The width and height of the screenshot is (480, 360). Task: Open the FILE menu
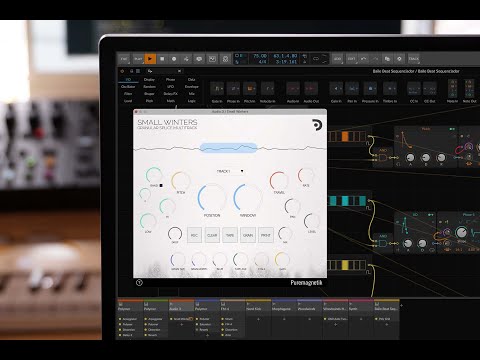click(124, 59)
